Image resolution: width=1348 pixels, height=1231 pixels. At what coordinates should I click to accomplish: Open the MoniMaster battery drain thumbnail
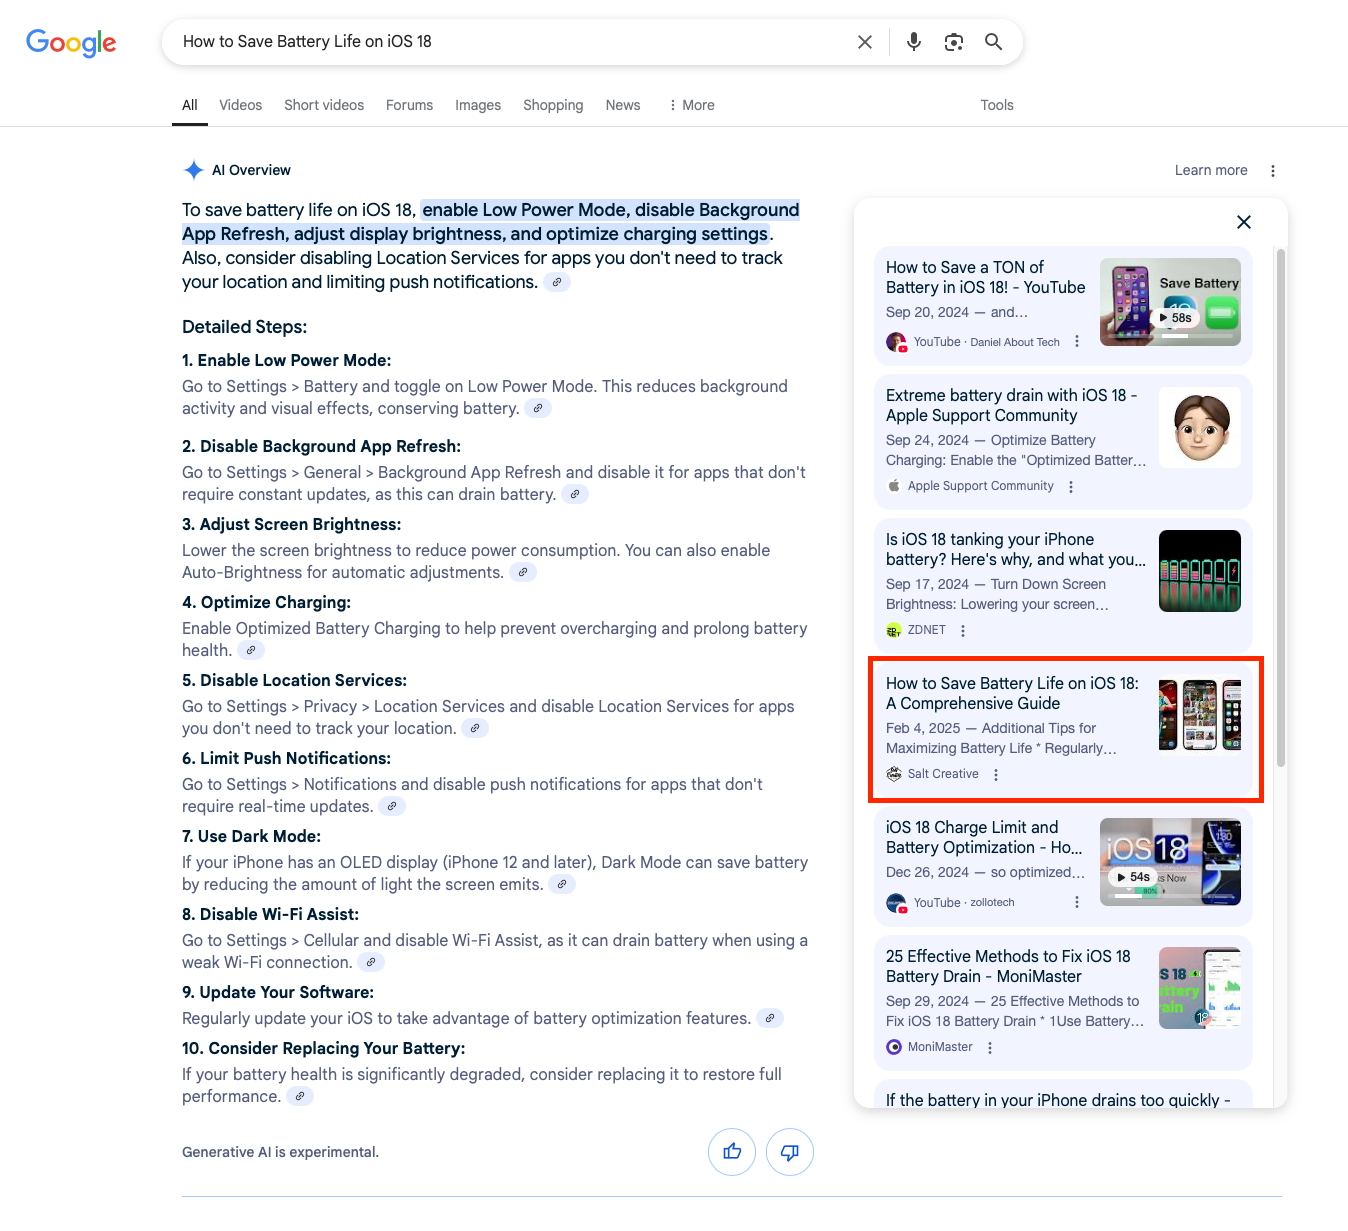point(1200,988)
